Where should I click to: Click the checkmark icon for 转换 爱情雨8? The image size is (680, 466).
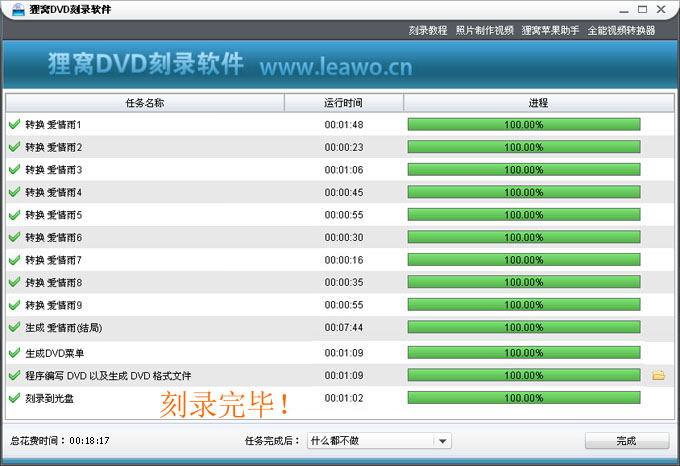tap(15, 282)
